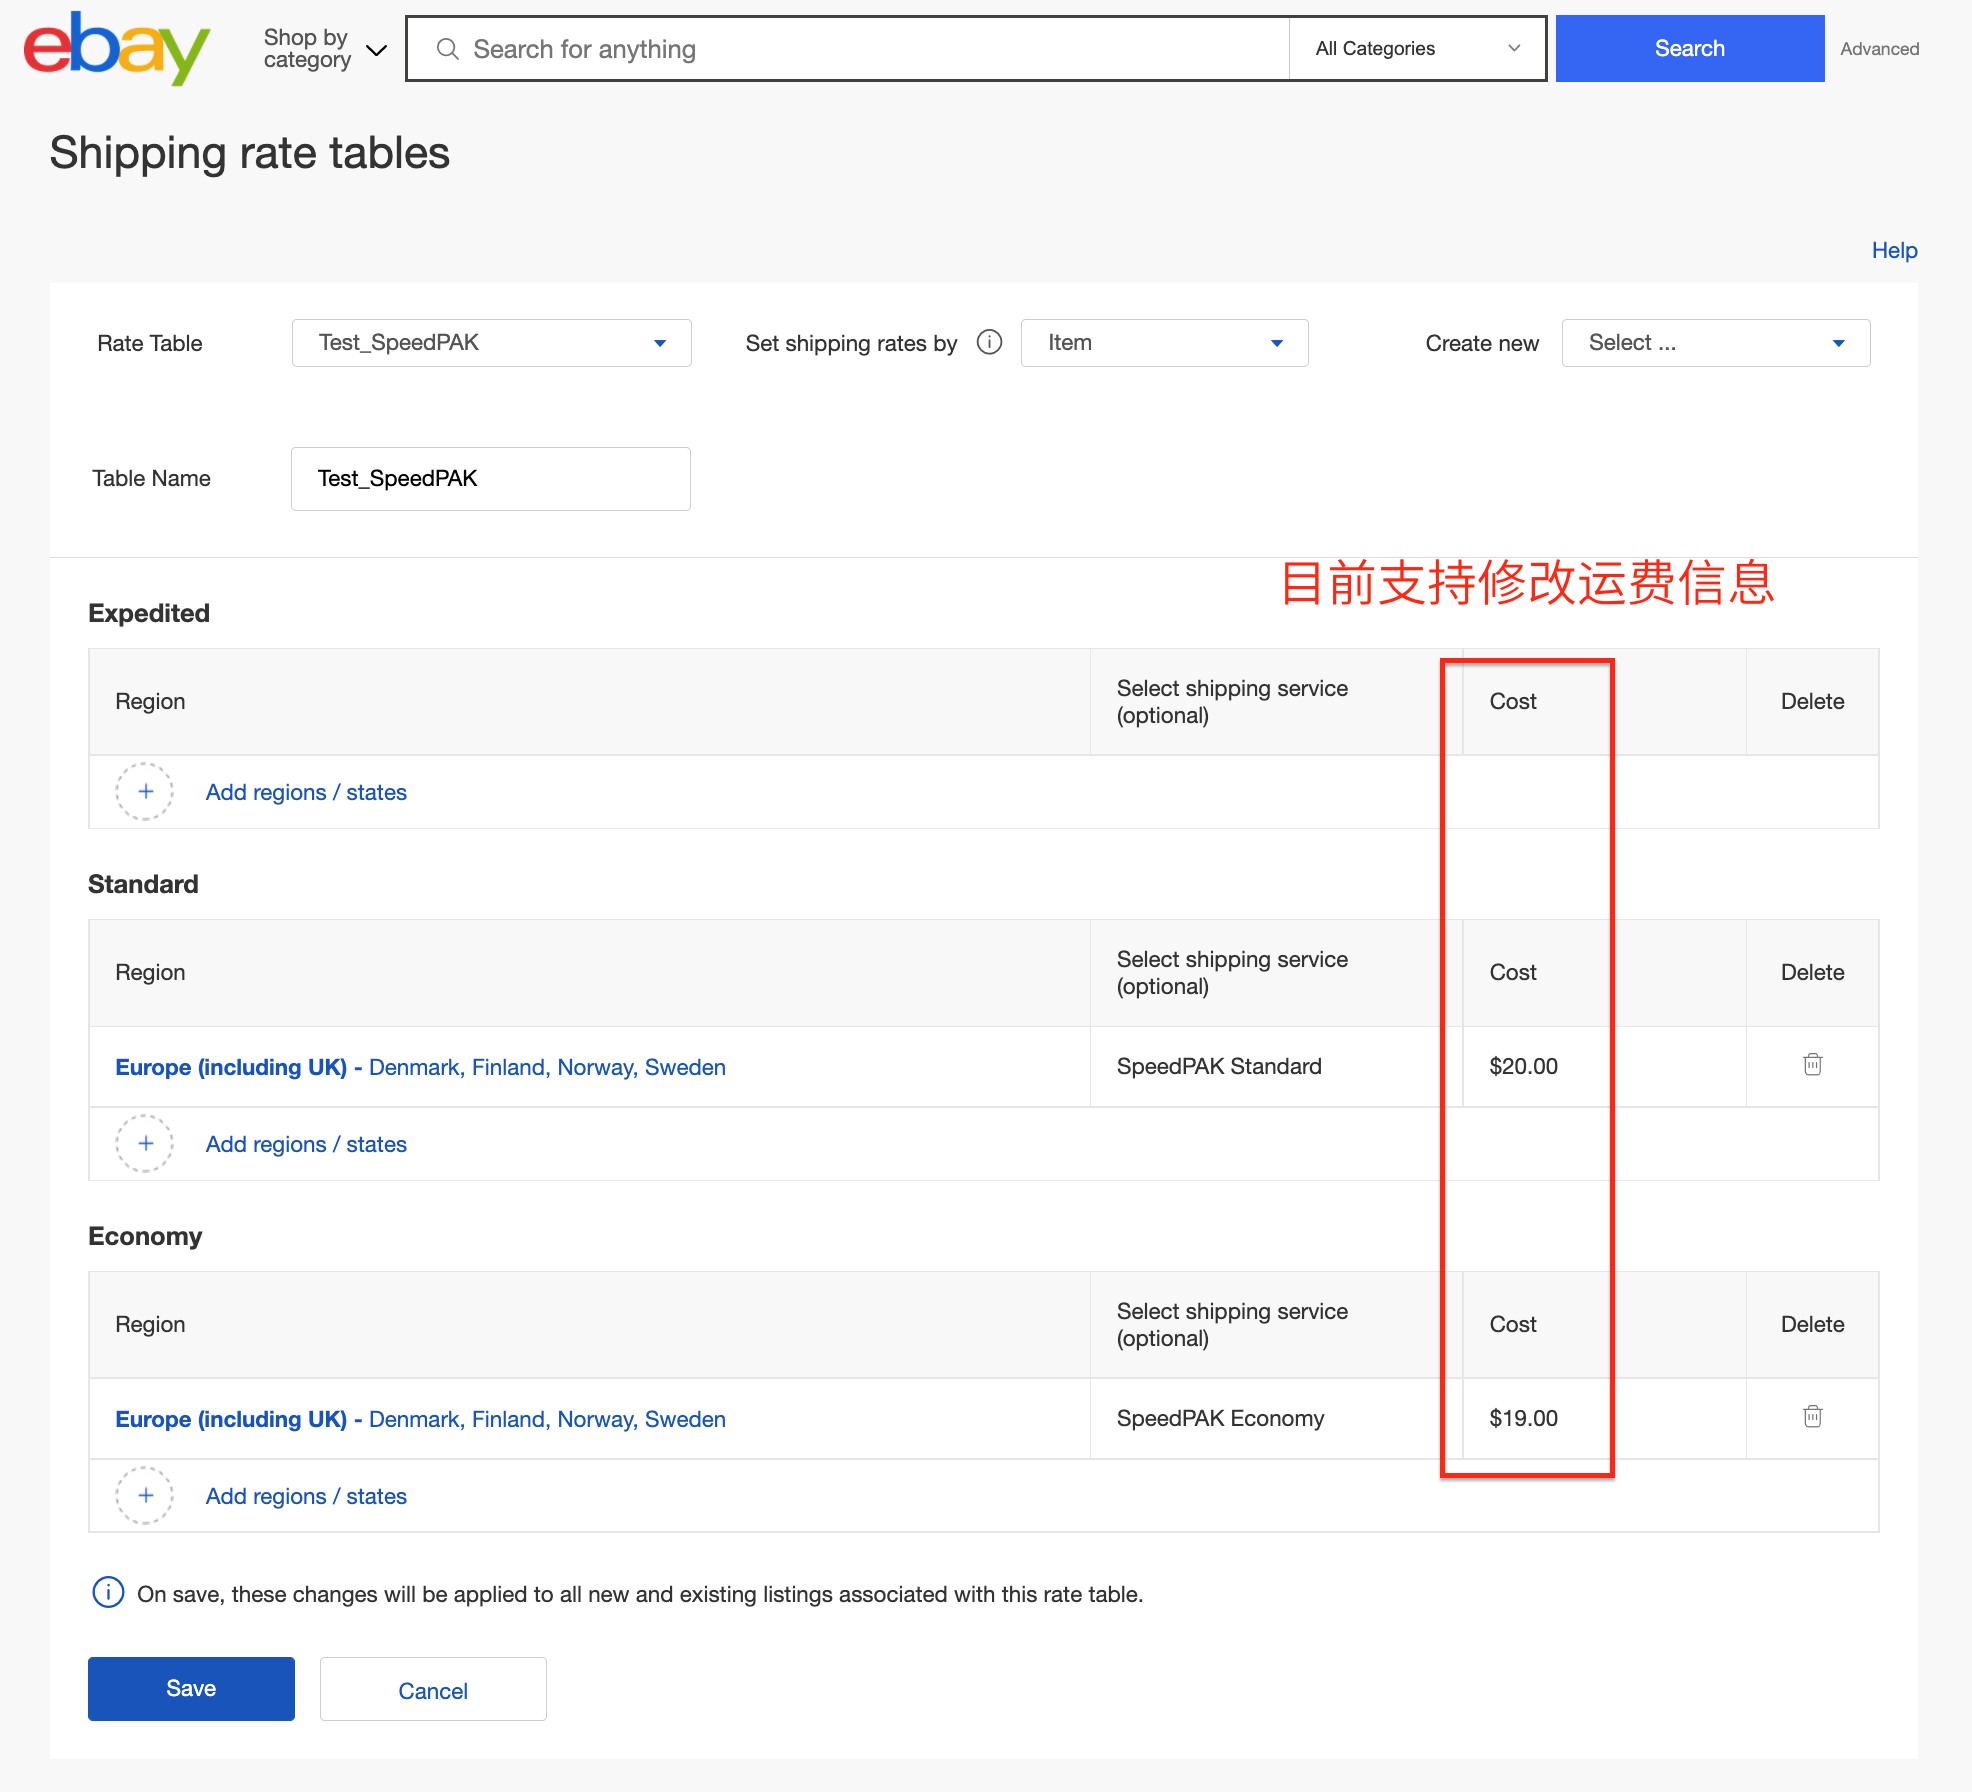This screenshot has width=1972, height=1792.
Task: Click the Create new label
Action: click(1482, 344)
